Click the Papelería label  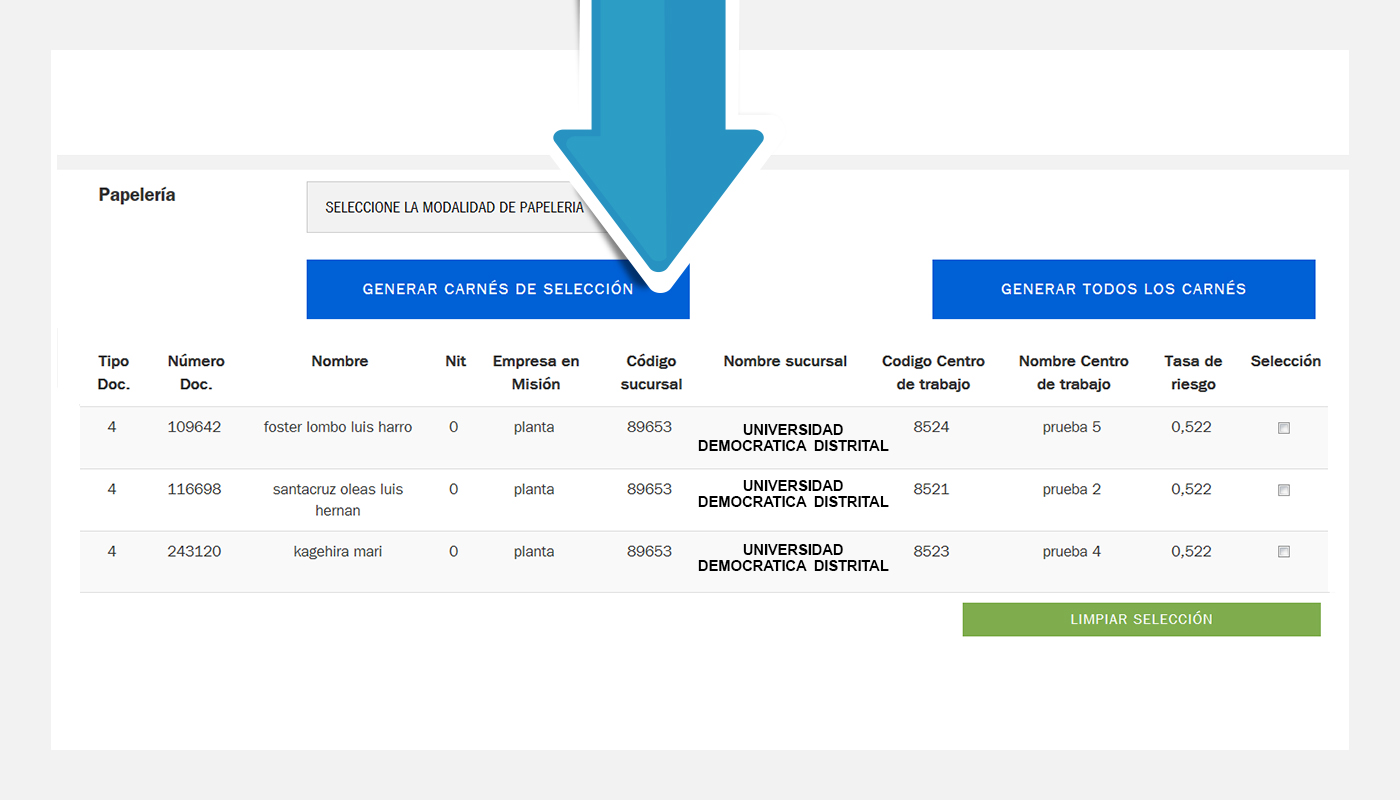(137, 195)
